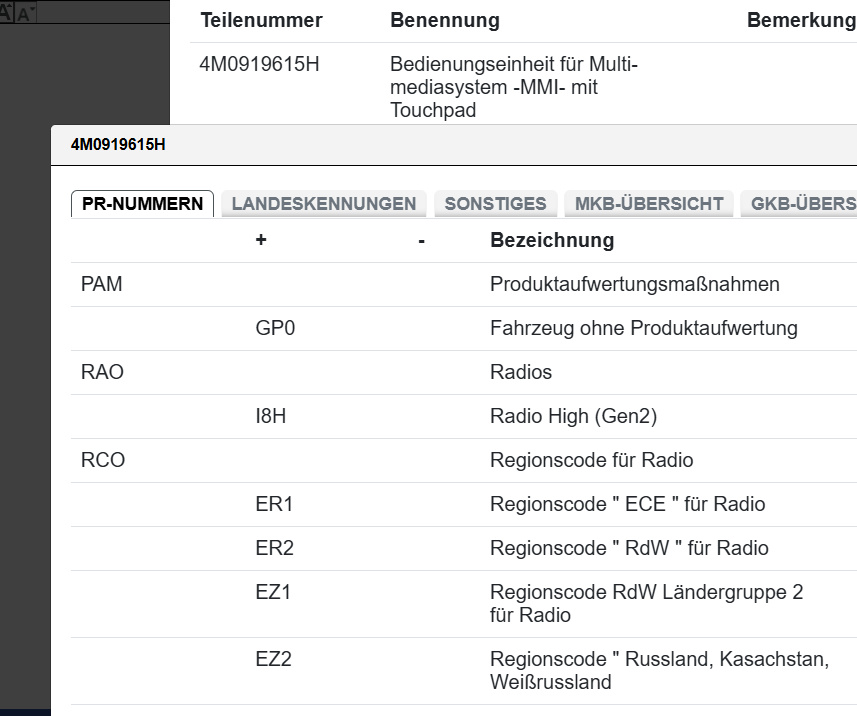Show the MKB-ÜBERSICHT tab
Image resolution: width=857 pixels, height=716 pixels.
click(649, 204)
